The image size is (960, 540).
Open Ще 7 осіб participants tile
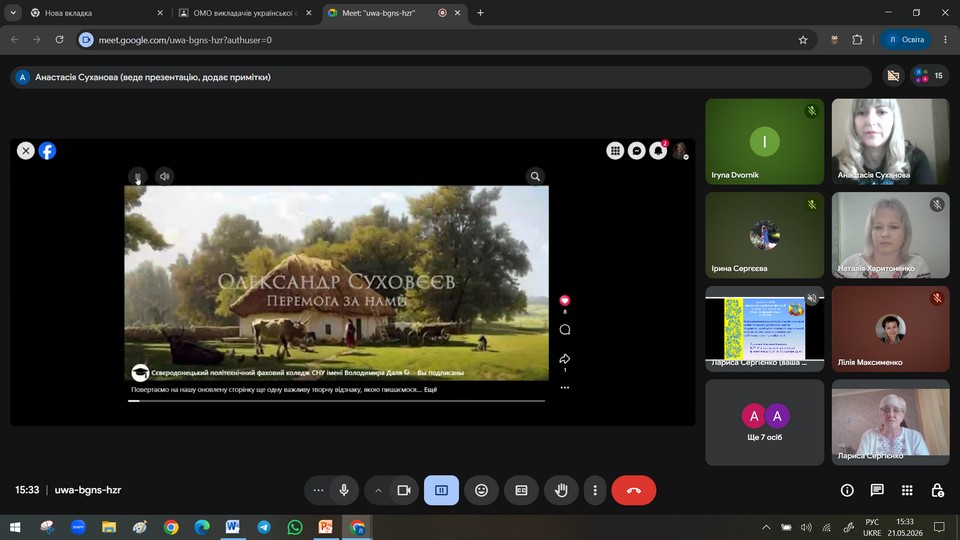click(x=765, y=422)
